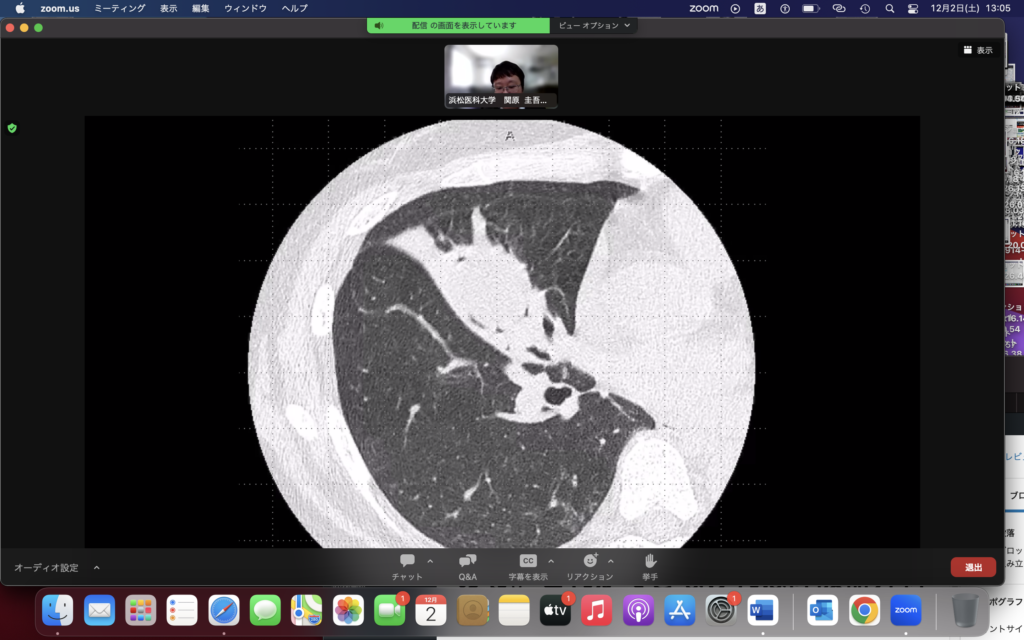The image size is (1024, 640).
Task: Raise hand with the 挙手 icon
Action: [x=650, y=561]
